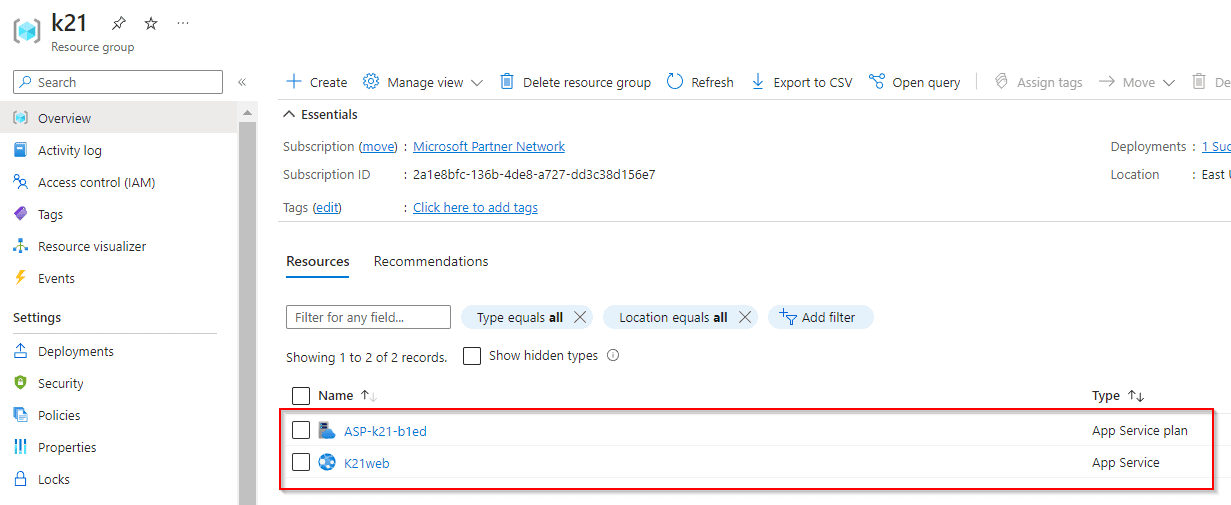The height and width of the screenshot is (505, 1231).
Task: Click the Refresh toolbar icon
Action: [675, 82]
